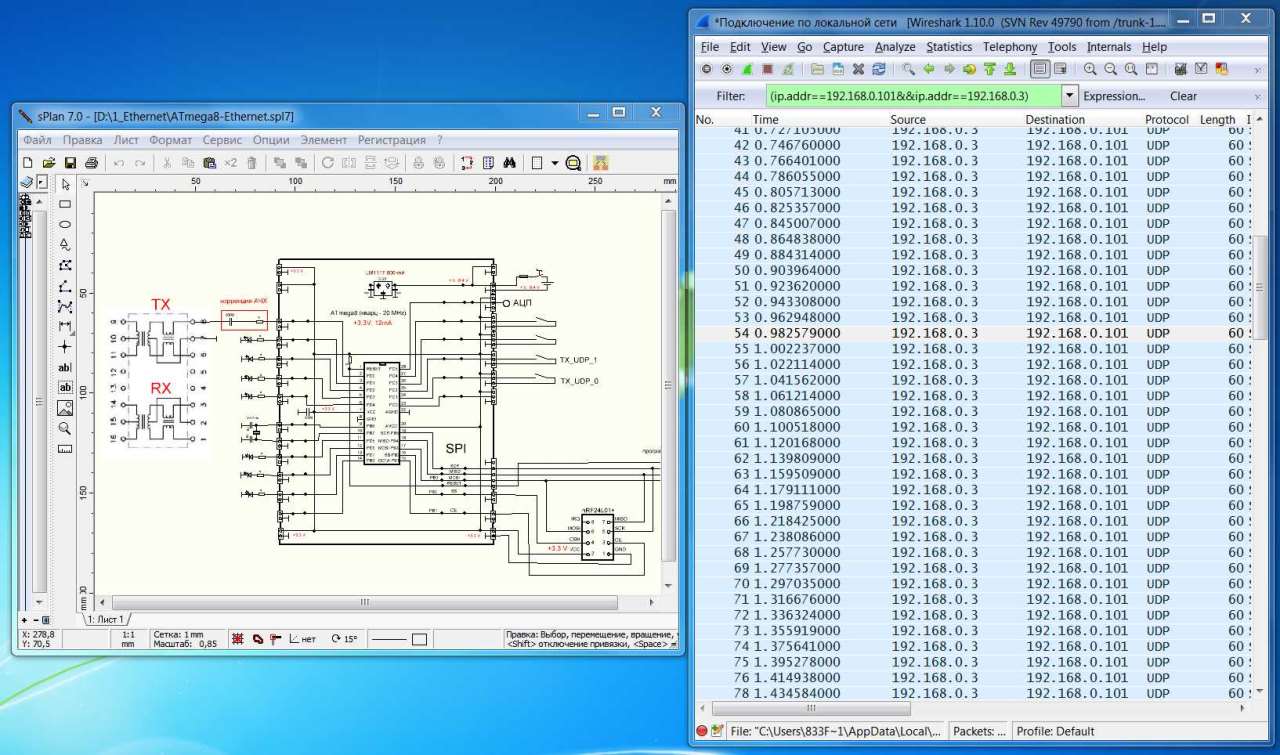
Task: Save the schematic with the floppy icon
Action: point(70,162)
